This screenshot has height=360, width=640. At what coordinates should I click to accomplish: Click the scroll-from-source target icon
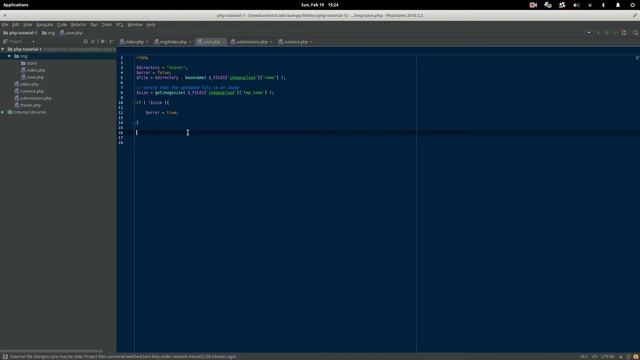(85, 41)
